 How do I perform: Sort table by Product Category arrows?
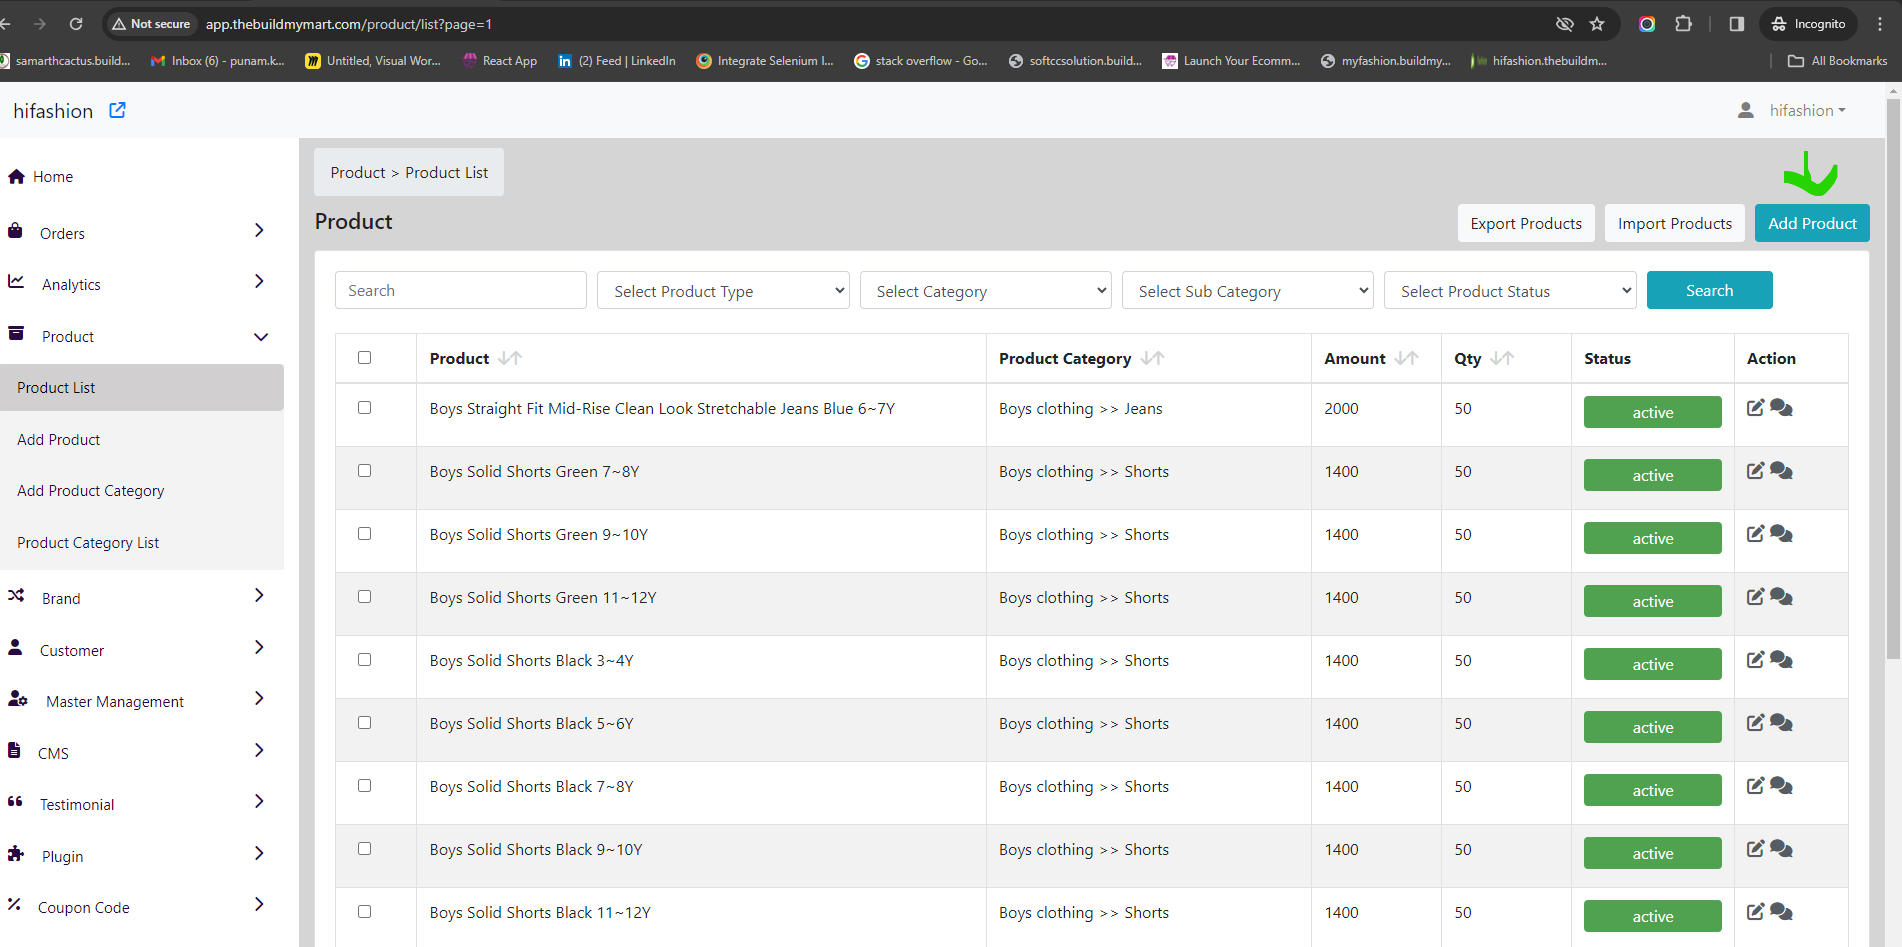tap(1152, 358)
